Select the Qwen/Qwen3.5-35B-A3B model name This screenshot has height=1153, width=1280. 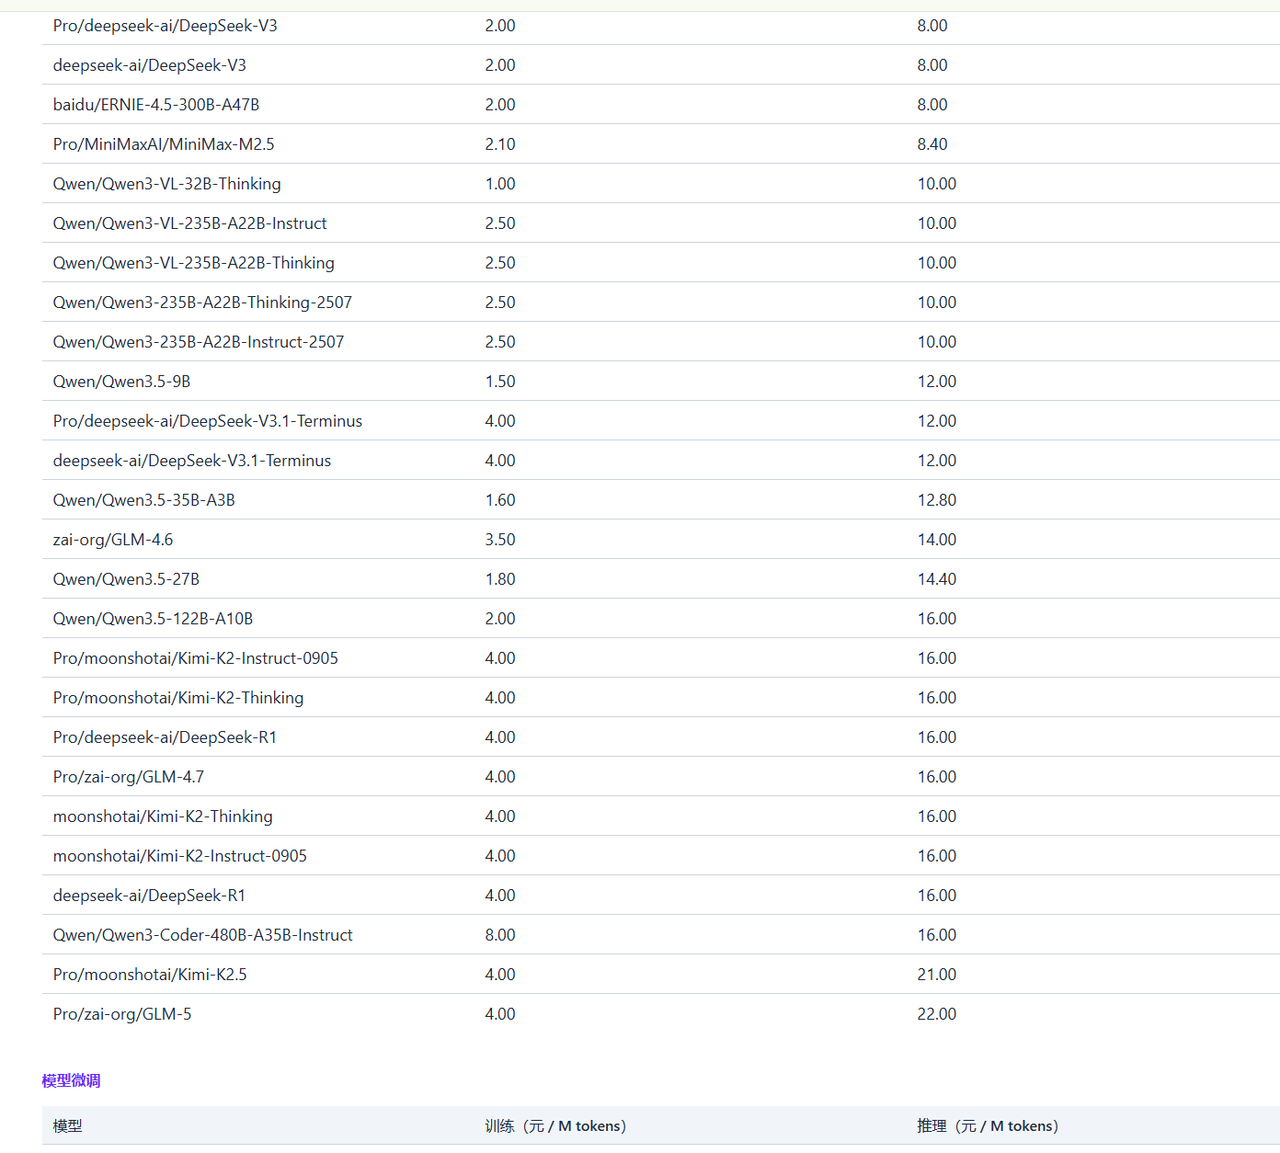click(x=144, y=500)
